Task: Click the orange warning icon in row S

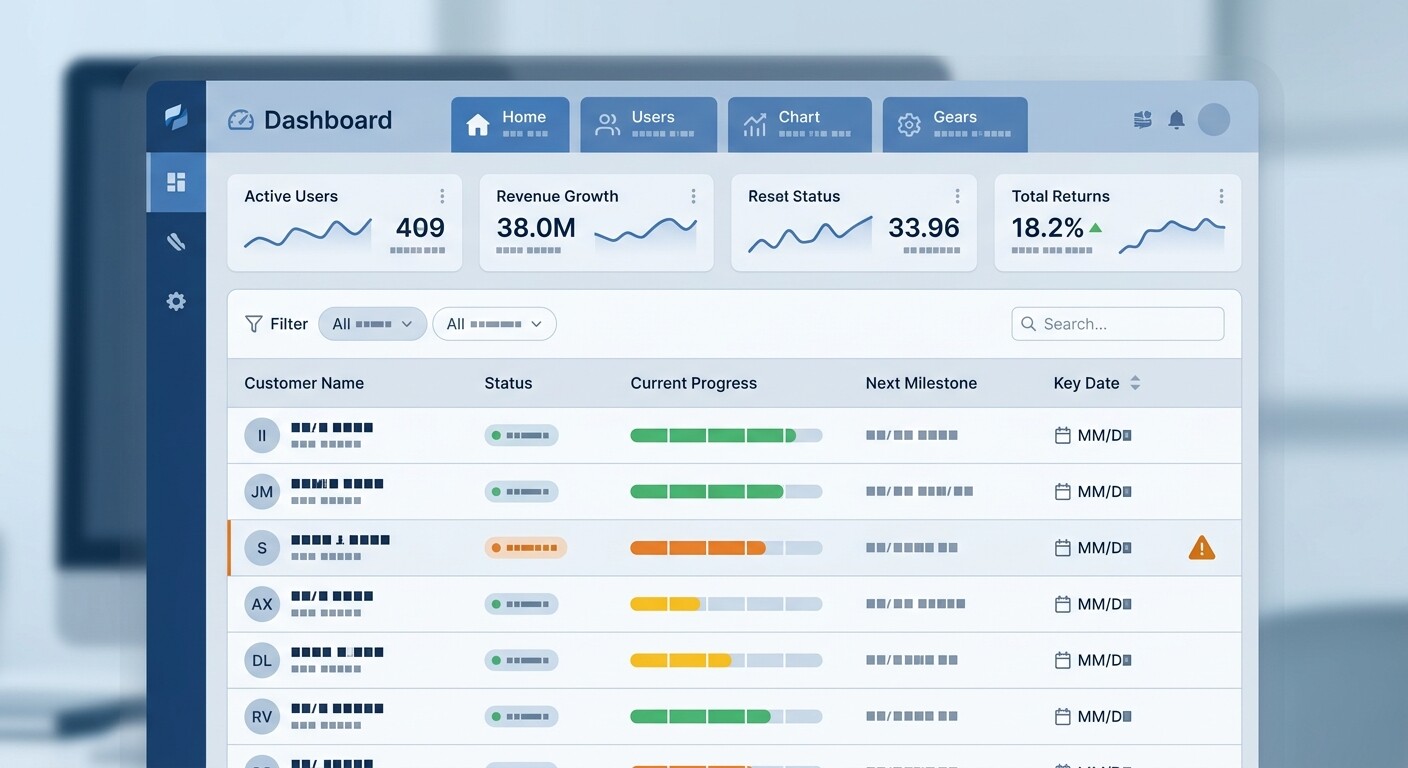Action: [x=1202, y=548]
